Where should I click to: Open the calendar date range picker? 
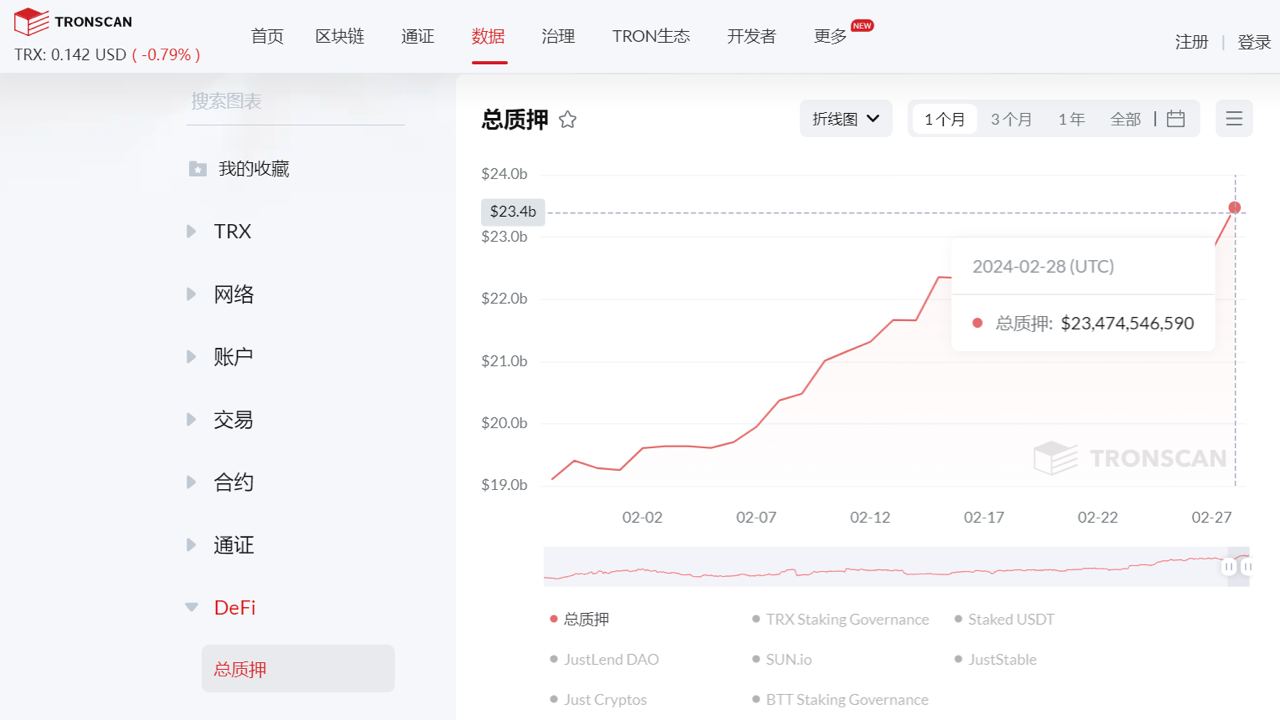[x=1176, y=119]
